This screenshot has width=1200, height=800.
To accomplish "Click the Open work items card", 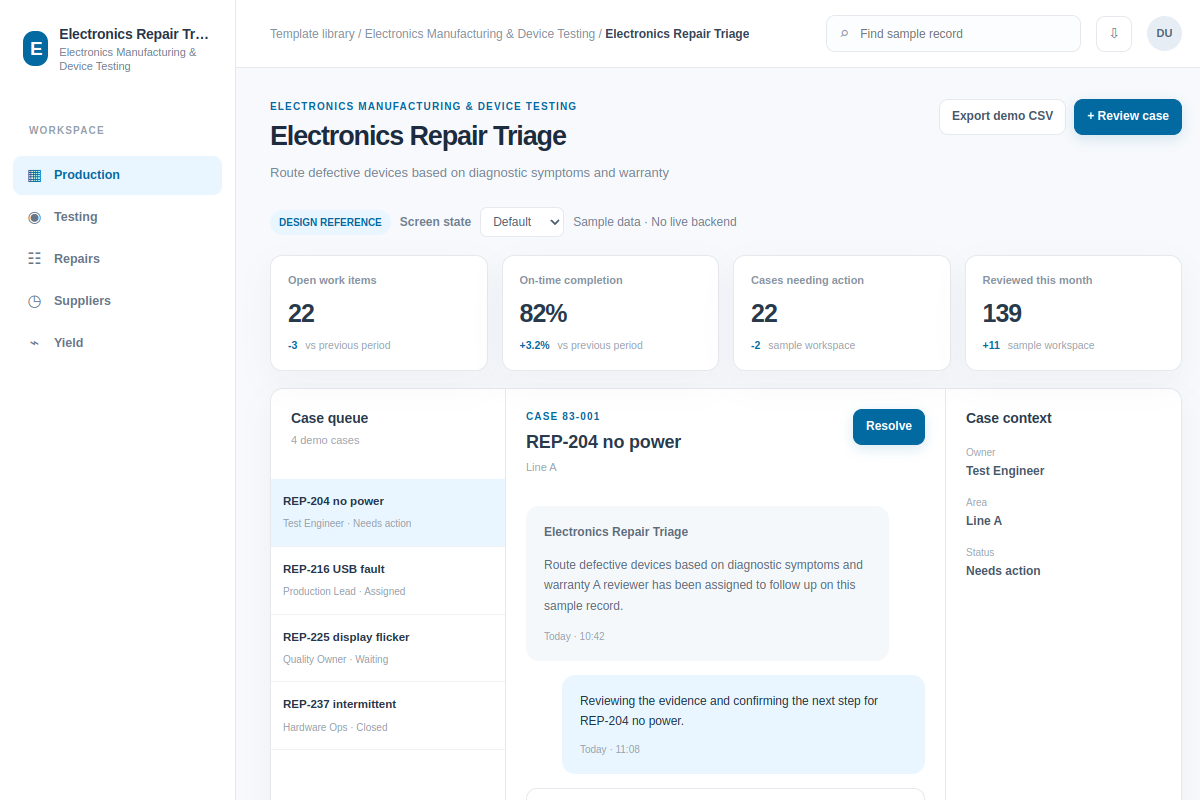I will pyautogui.click(x=379, y=313).
